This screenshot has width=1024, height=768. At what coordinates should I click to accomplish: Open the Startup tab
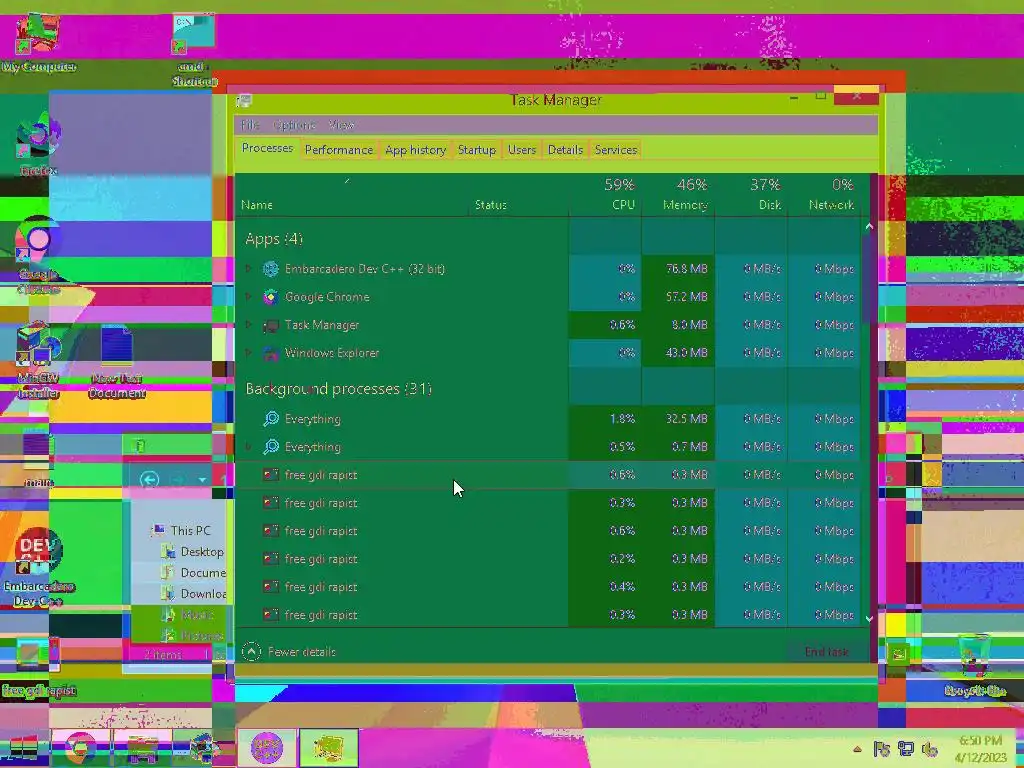[477, 150]
